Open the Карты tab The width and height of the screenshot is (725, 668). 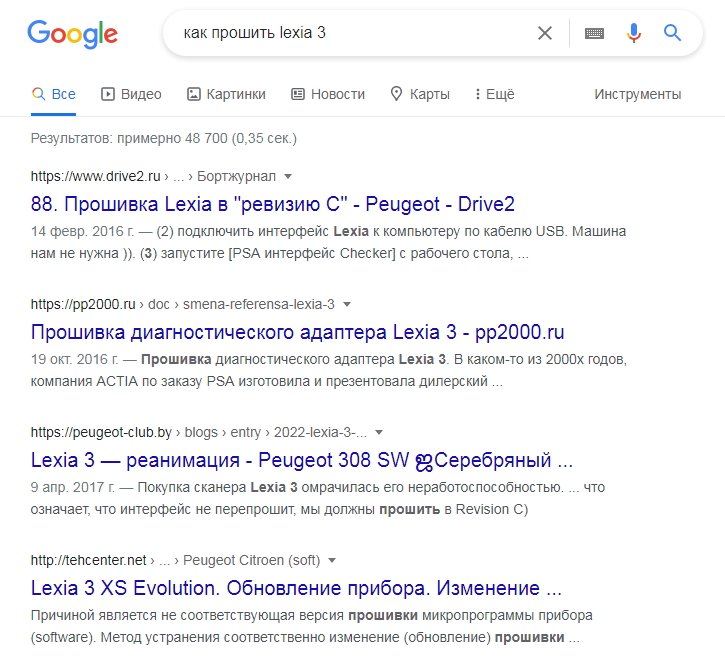click(420, 94)
